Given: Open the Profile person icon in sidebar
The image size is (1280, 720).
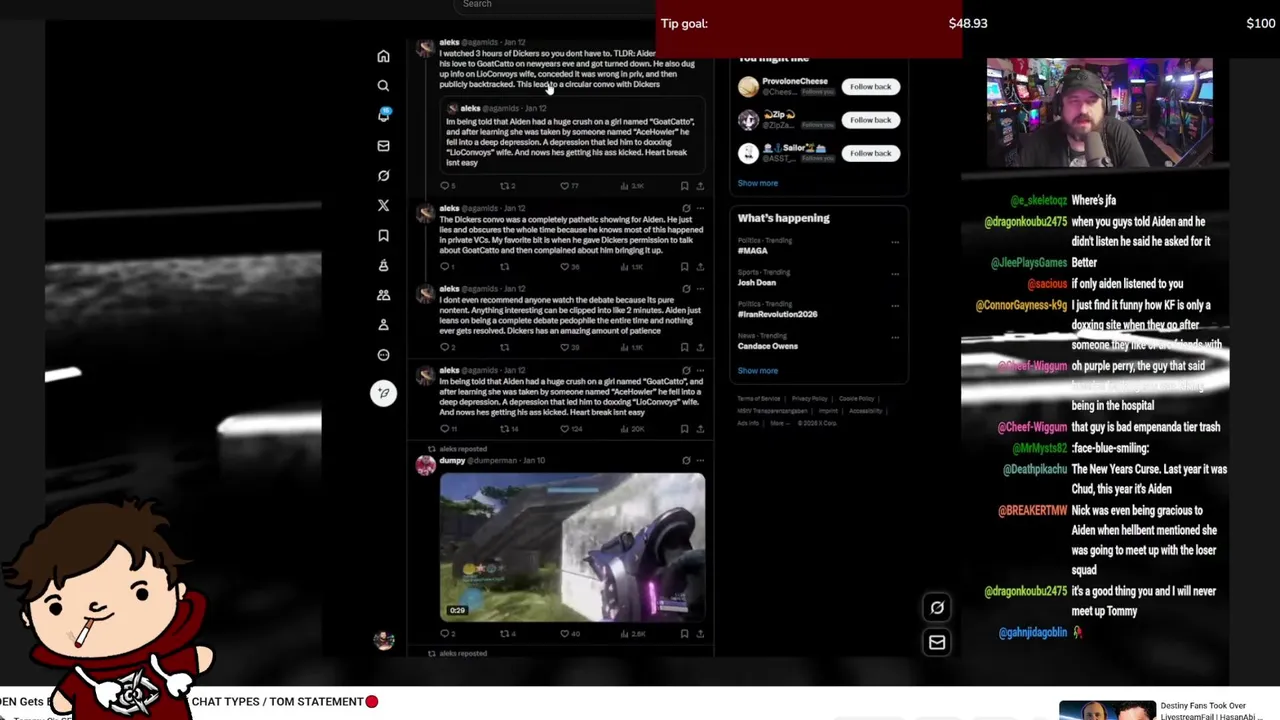Looking at the screenshot, I should point(383,325).
